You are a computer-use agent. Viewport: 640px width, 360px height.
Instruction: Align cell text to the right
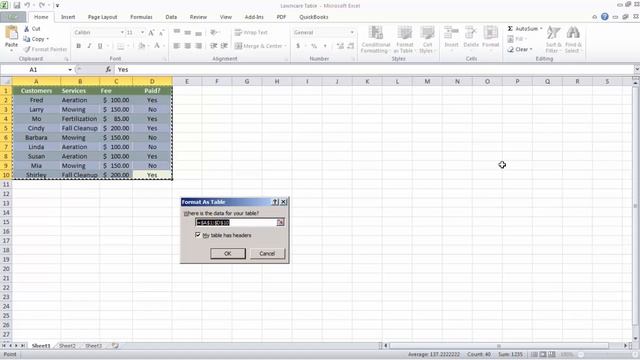pyautogui.click(x=198, y=46)
